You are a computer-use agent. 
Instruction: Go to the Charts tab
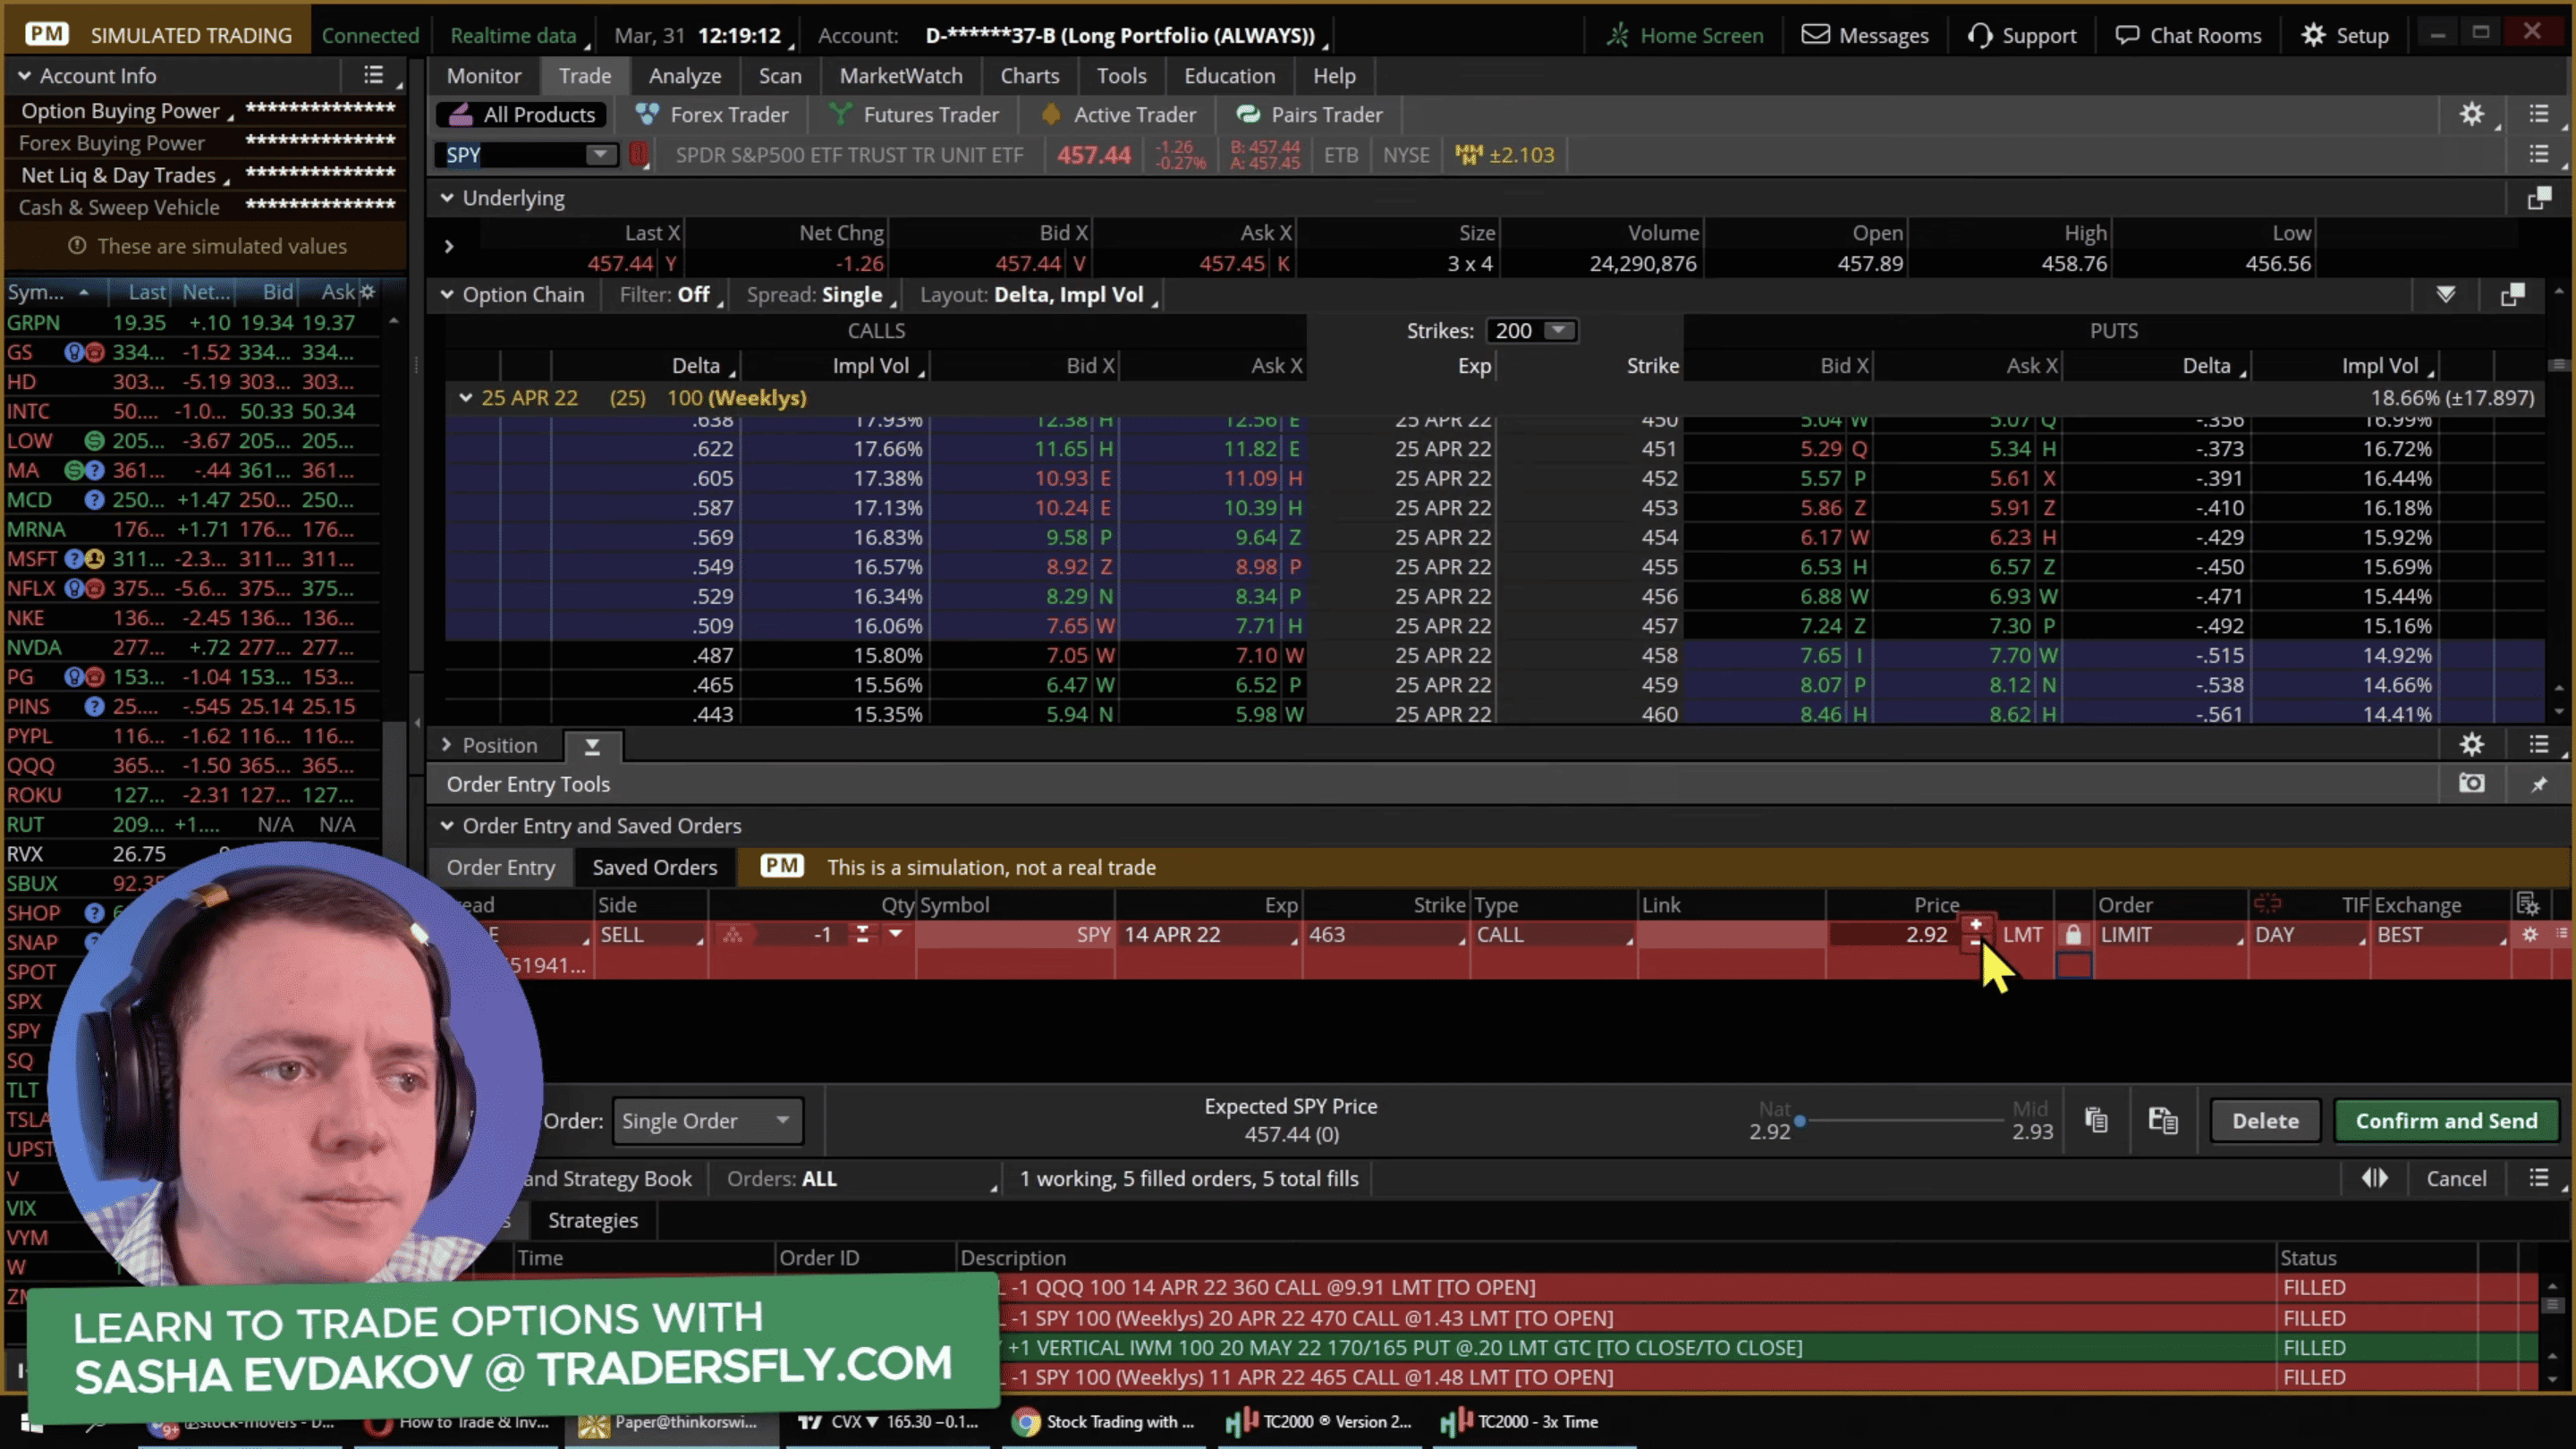pos(1030,76)
